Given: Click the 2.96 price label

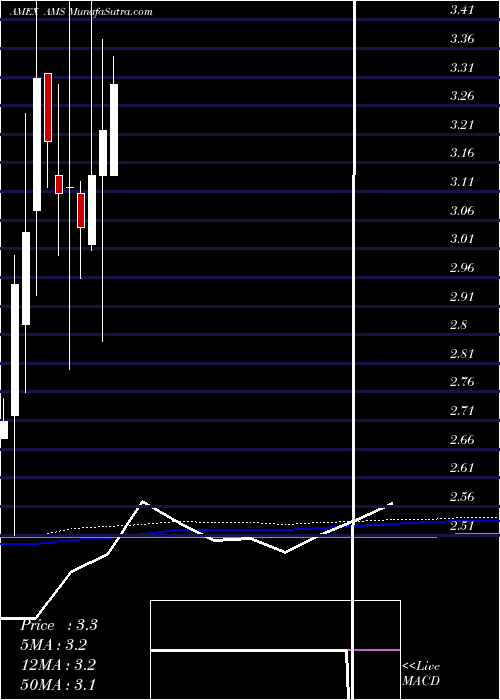Looking at the screenshot, I should coord(462,267).
